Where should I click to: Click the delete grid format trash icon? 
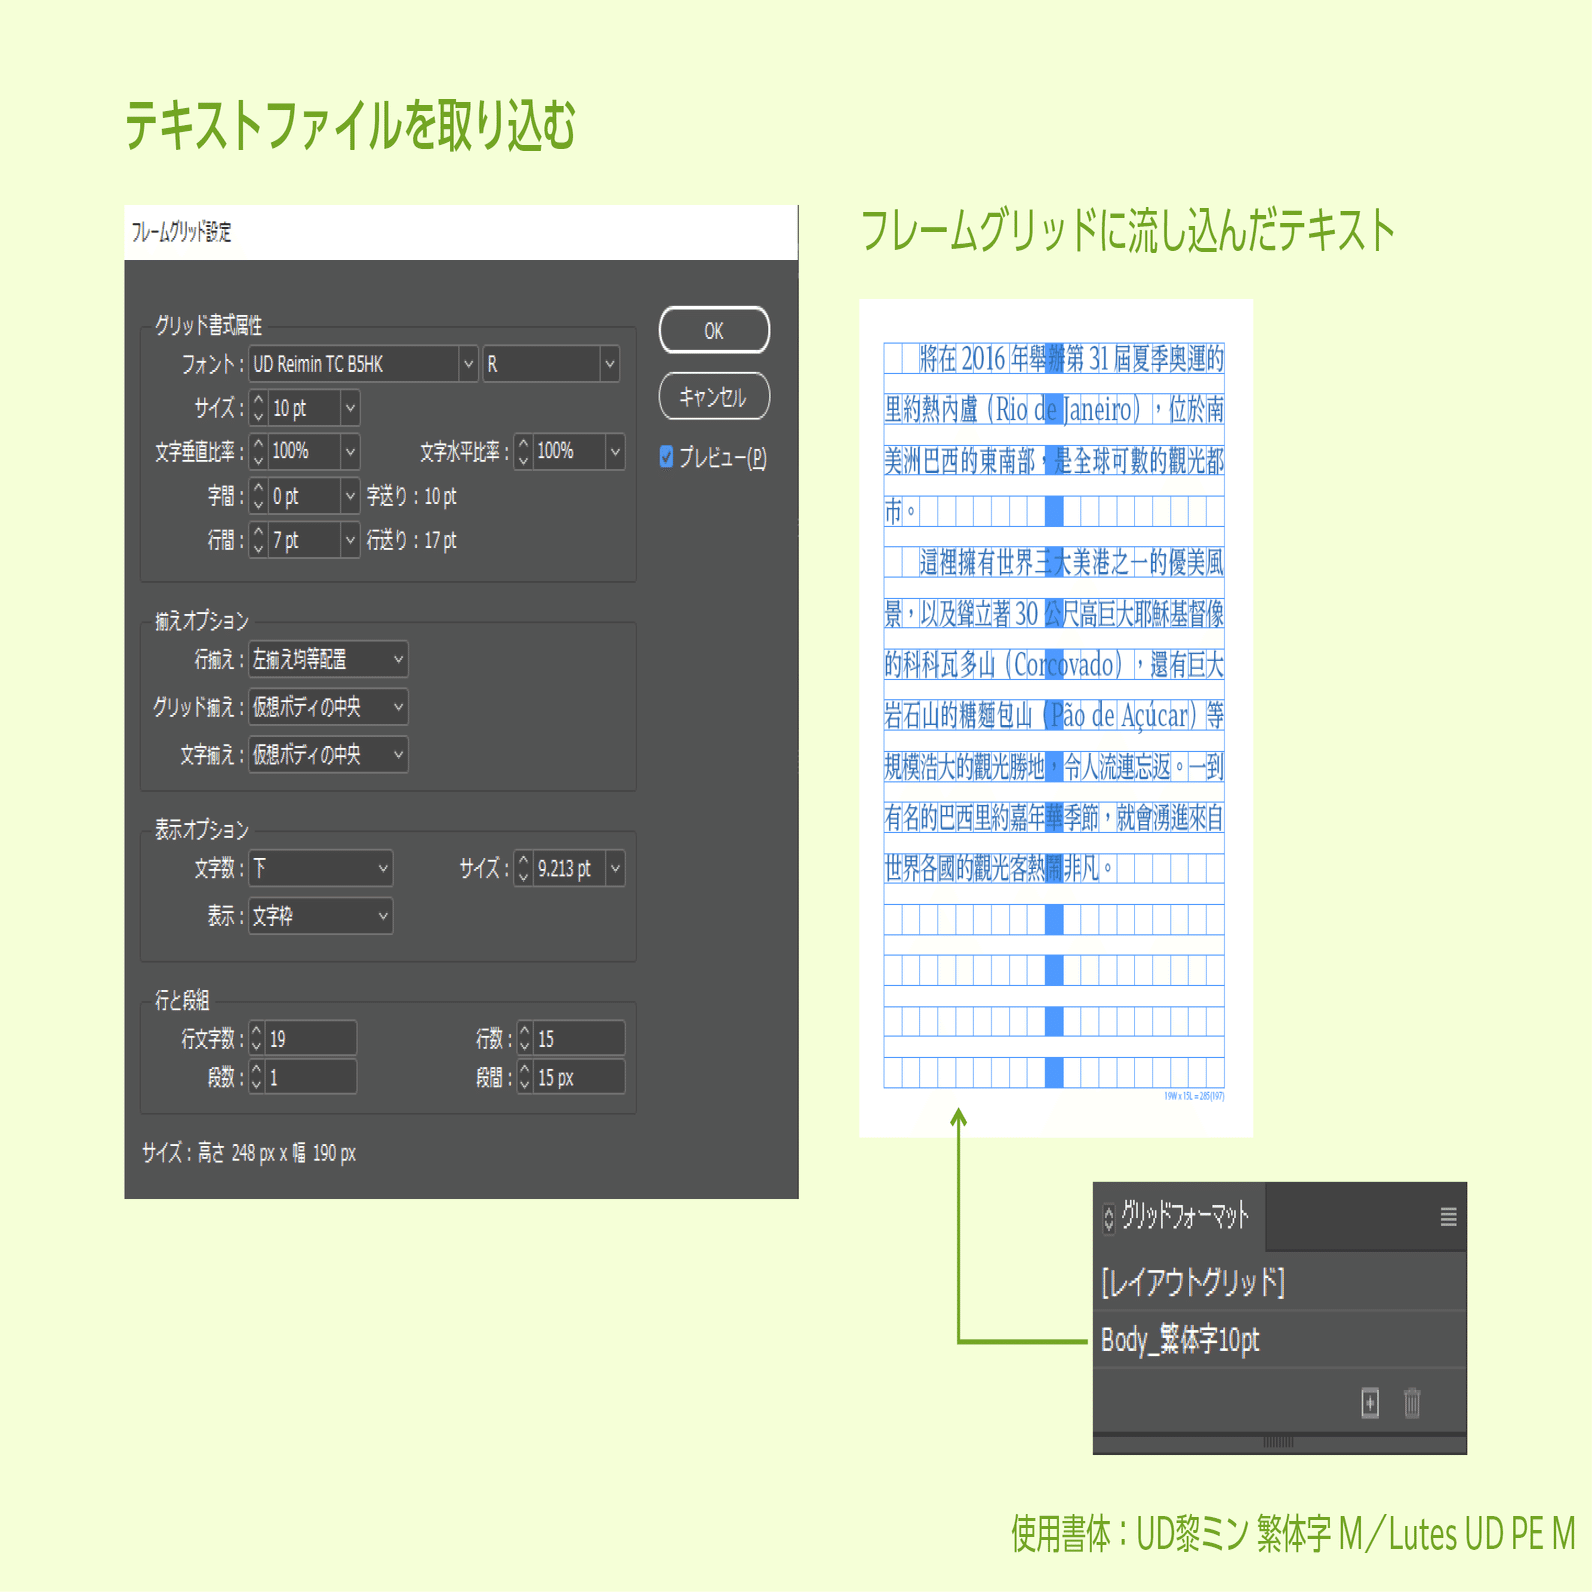pyautogui.click(x=1412, y=1402)
